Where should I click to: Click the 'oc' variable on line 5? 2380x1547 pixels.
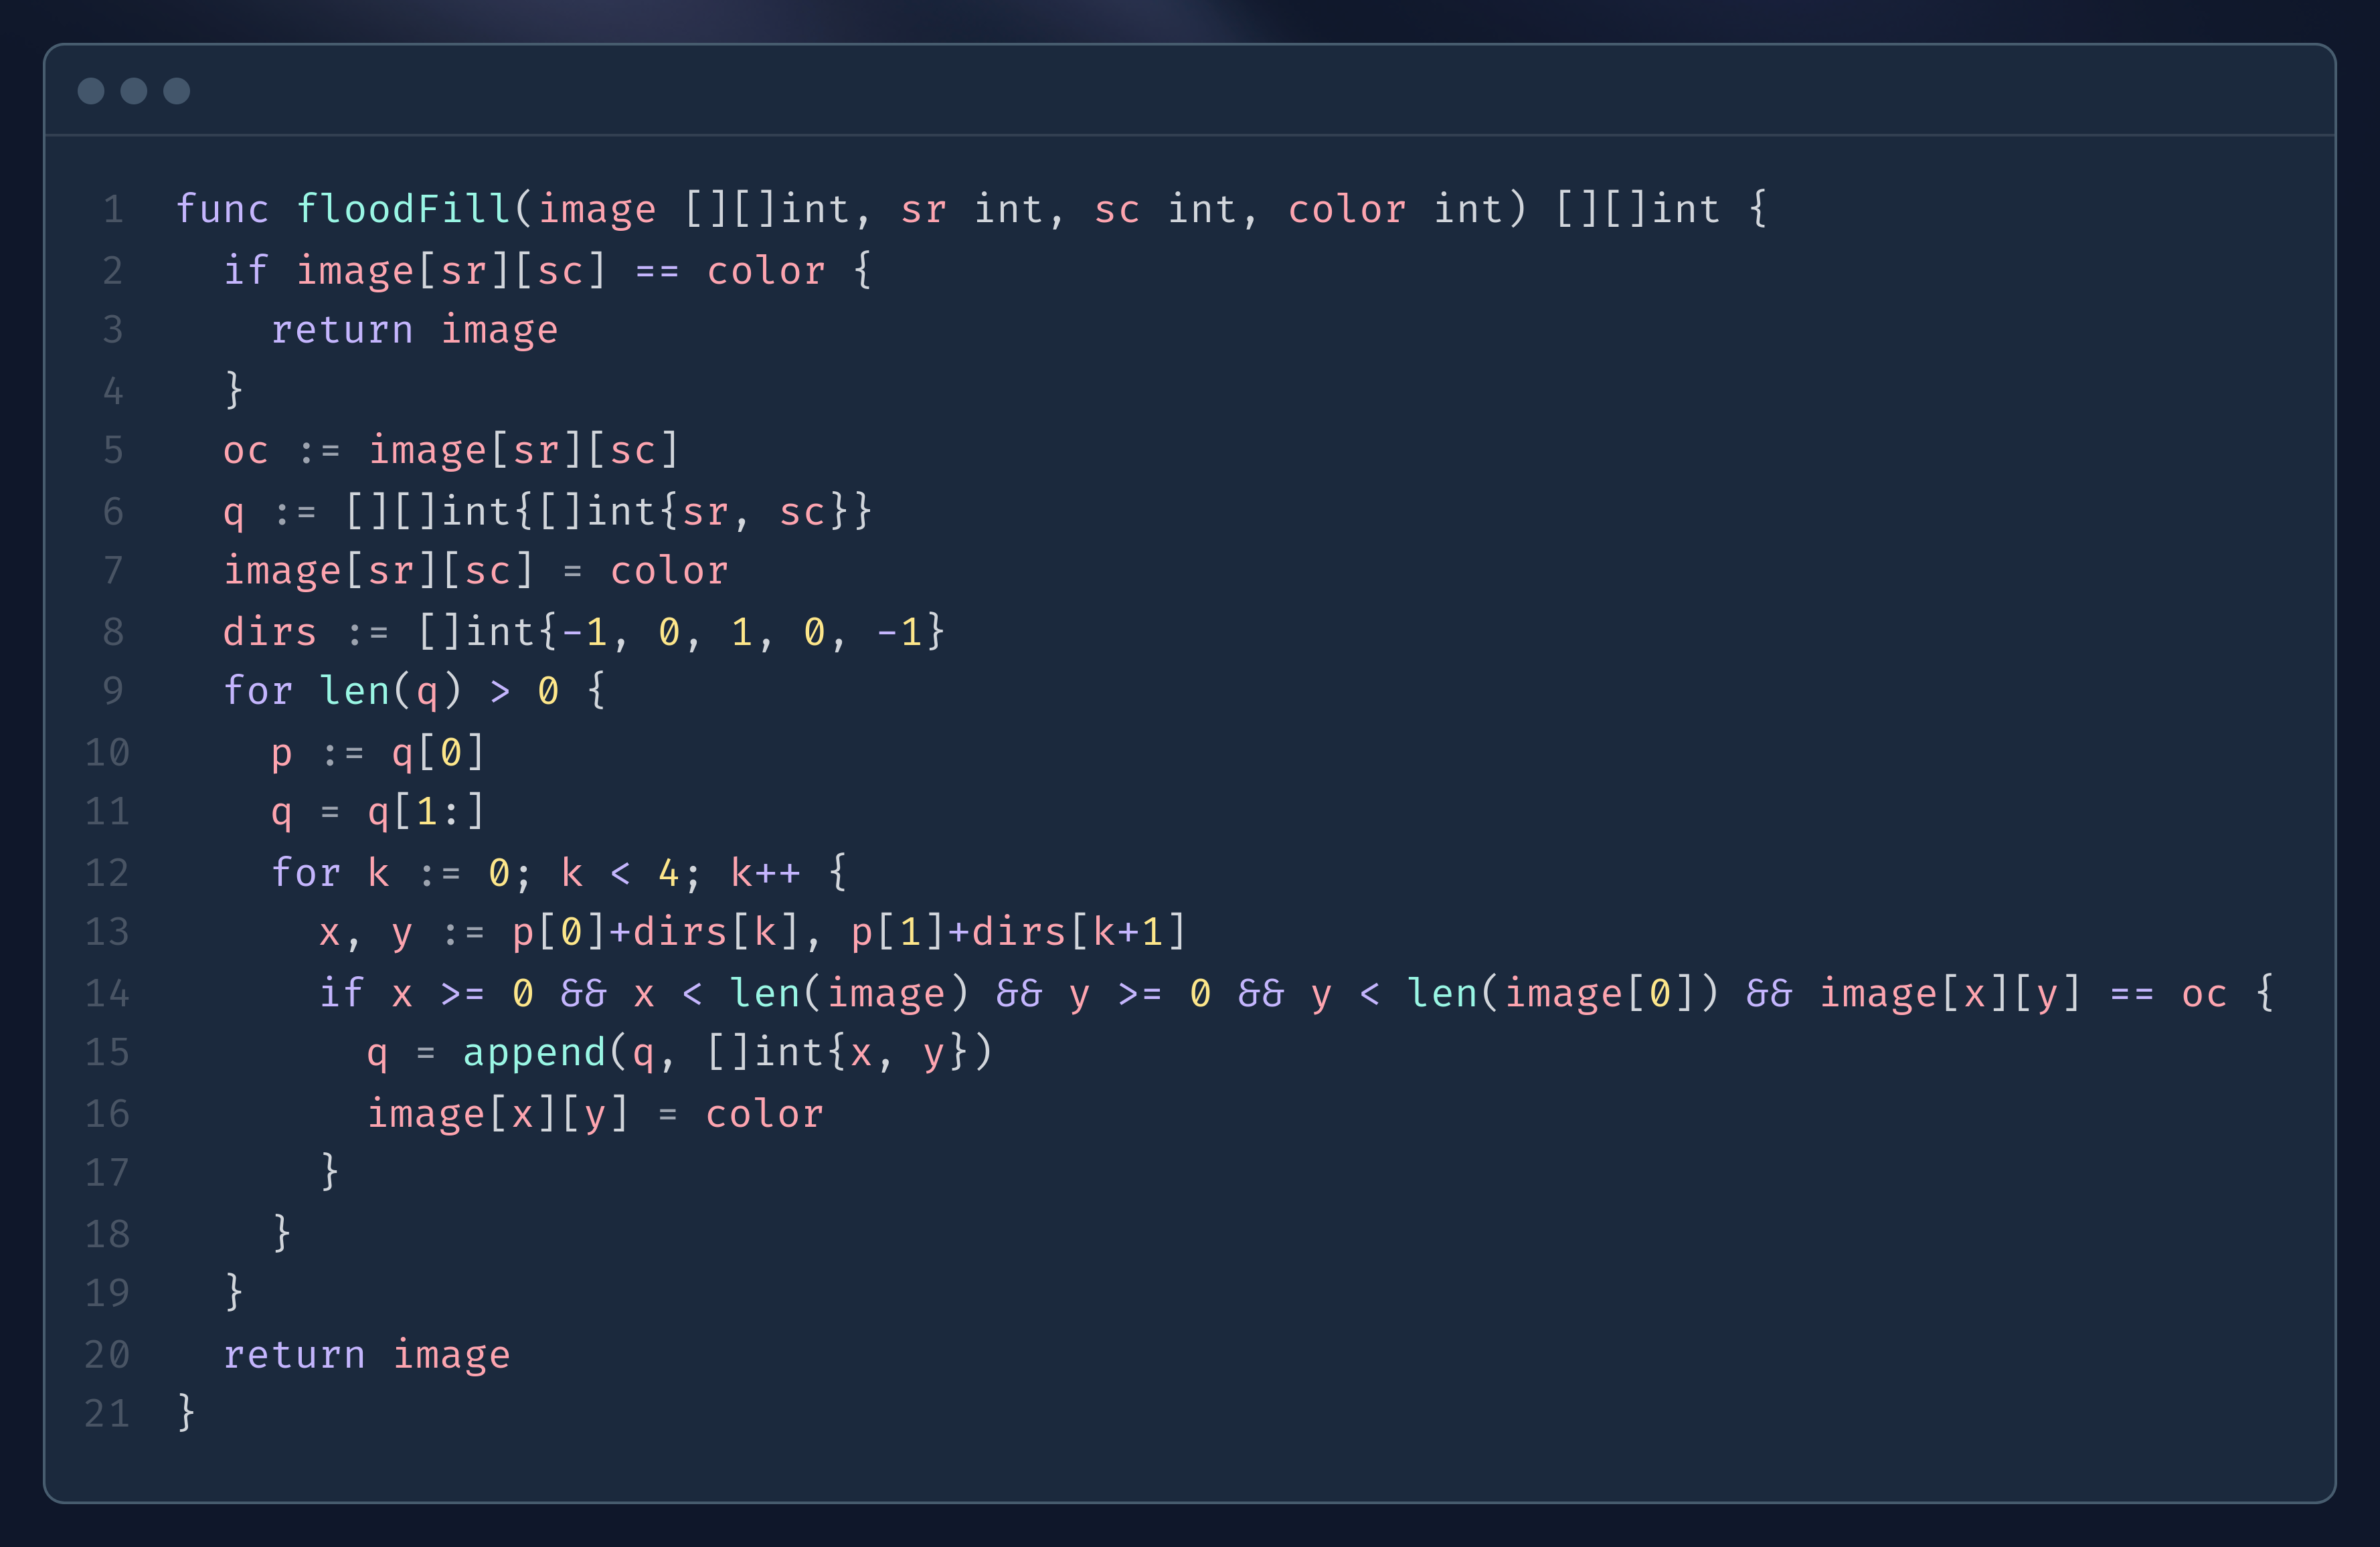click(246, 451)
